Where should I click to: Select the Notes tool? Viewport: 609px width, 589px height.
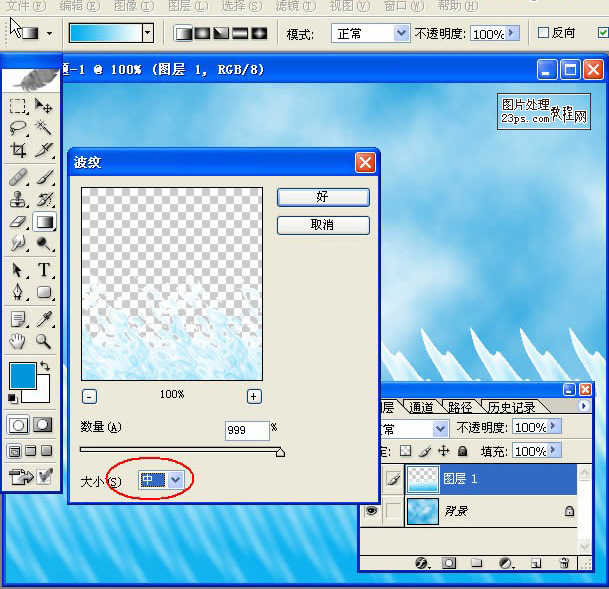(17, 319)
